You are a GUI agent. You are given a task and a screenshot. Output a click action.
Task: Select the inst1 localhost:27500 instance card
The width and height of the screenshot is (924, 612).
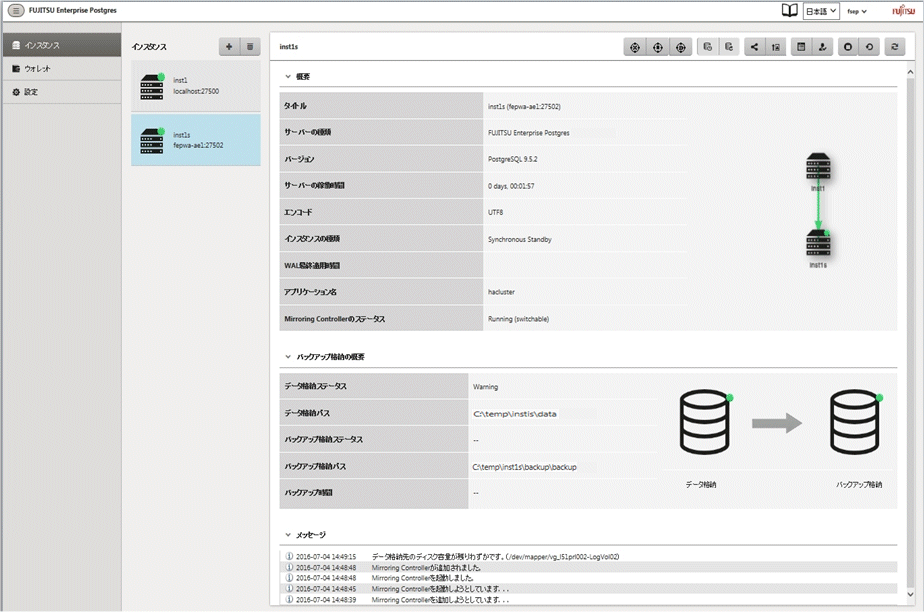tap(196, 86)
